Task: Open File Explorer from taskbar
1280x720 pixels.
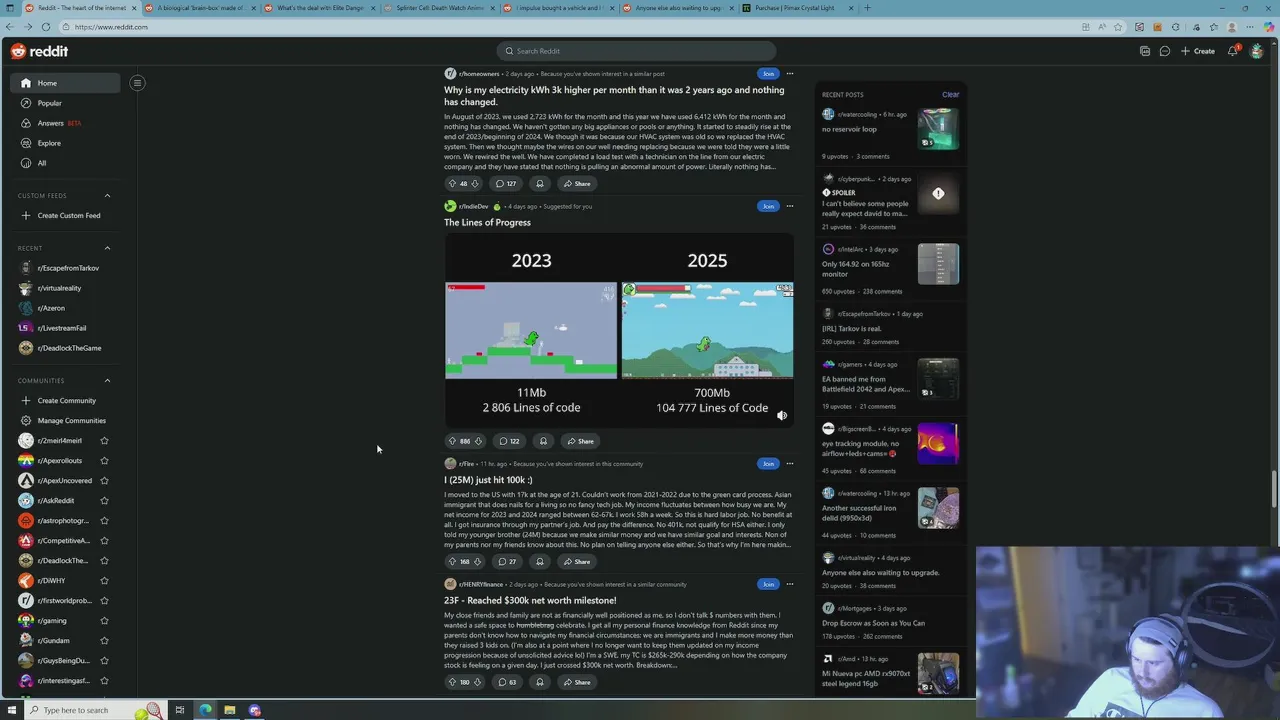Action: pos(229,710)
